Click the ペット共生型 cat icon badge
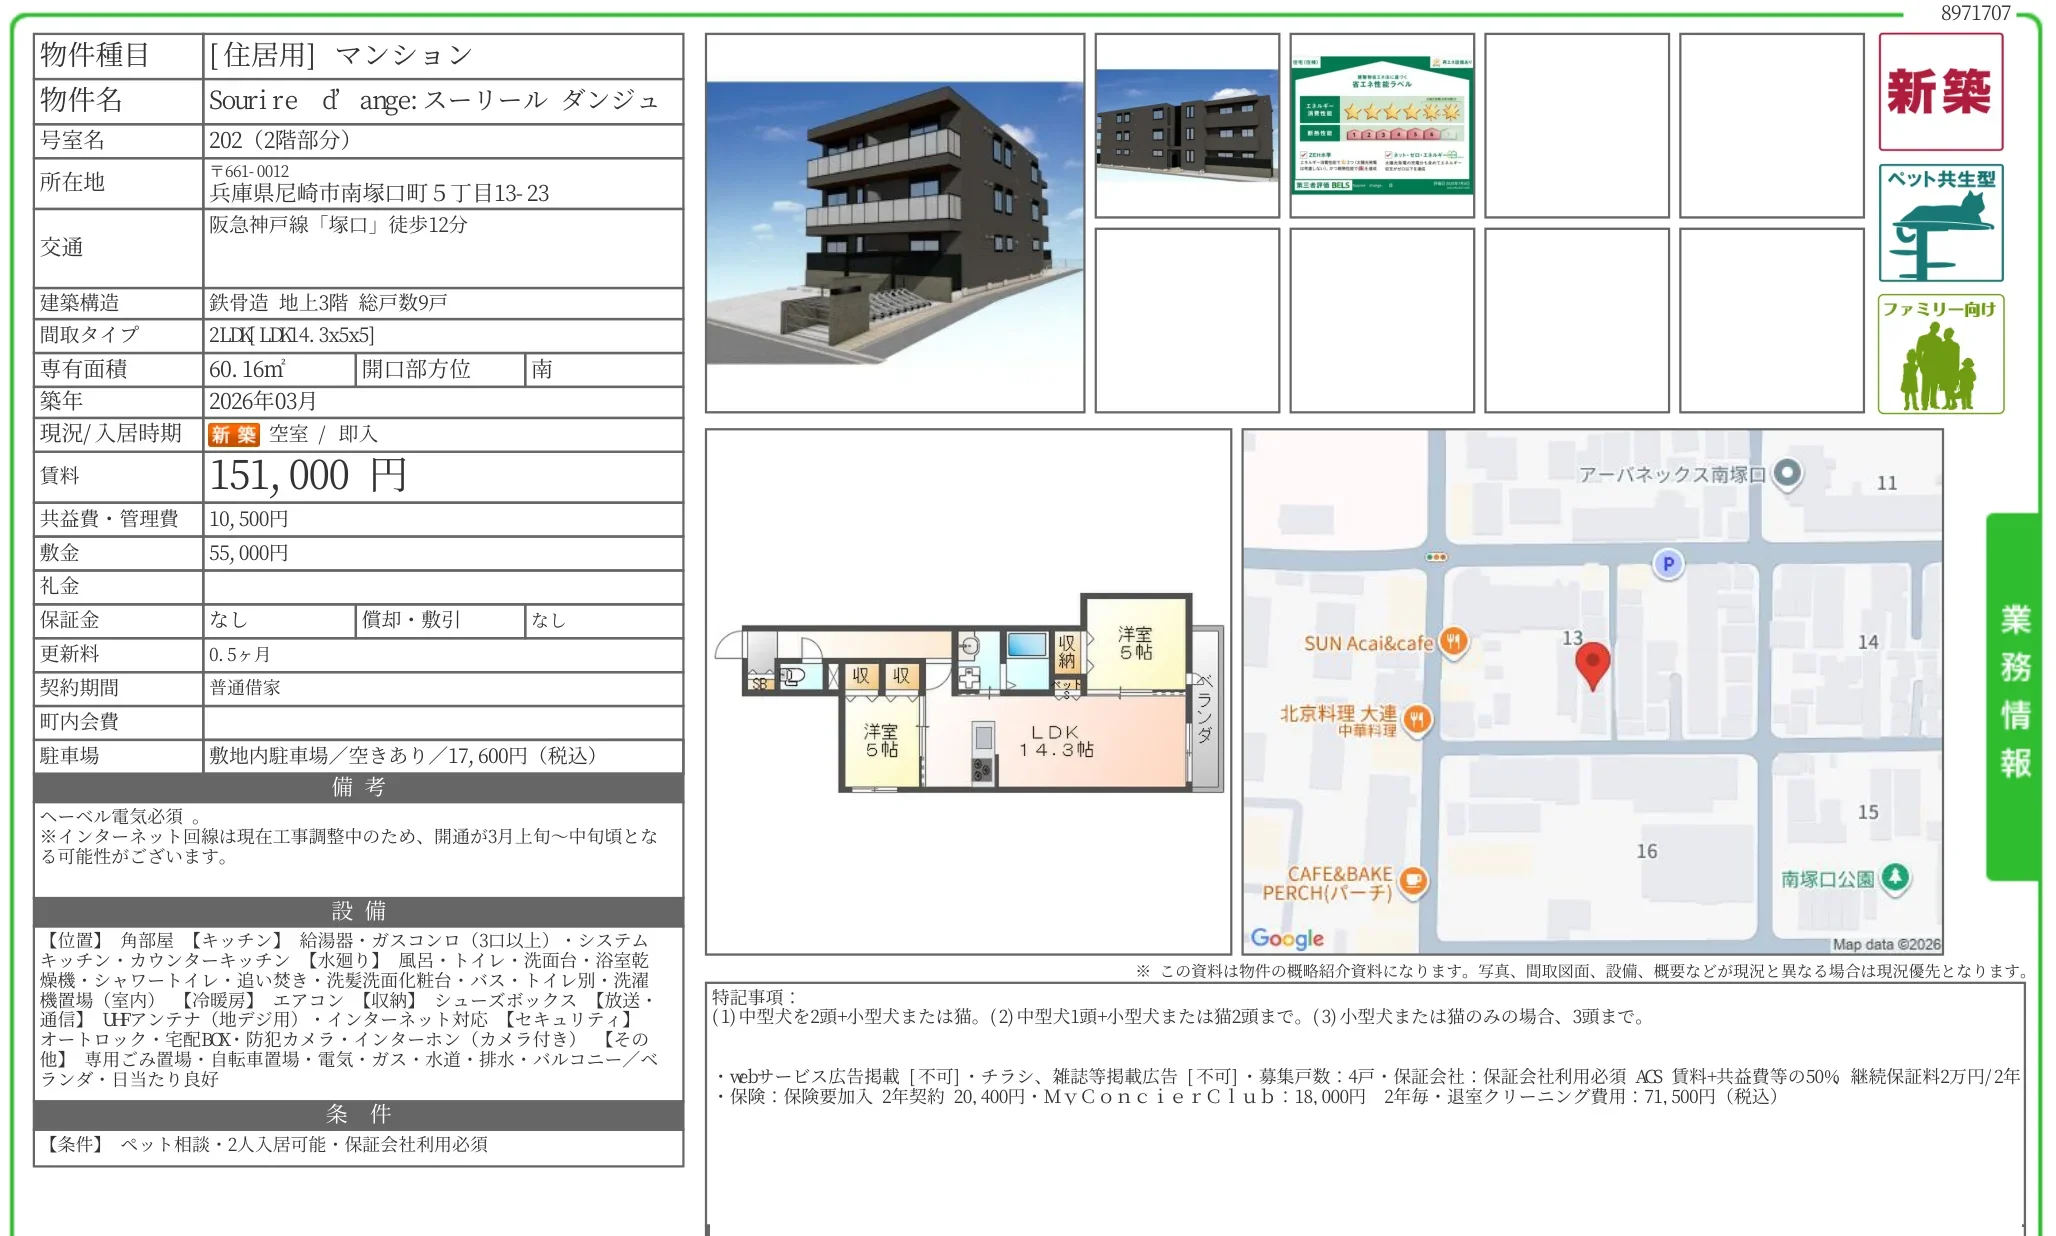 coord(1939,223)
